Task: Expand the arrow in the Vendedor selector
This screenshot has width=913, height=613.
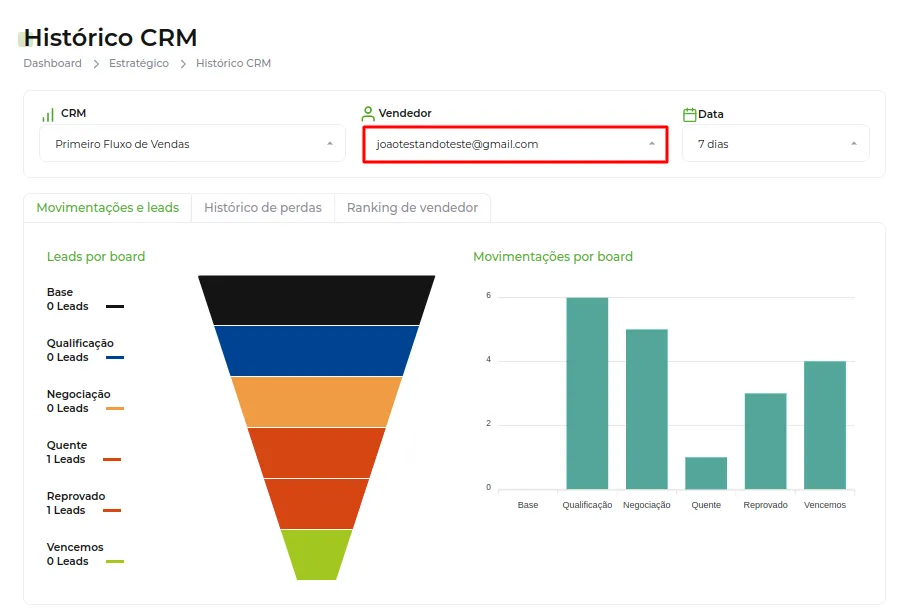Action: [x=652, y=144]
